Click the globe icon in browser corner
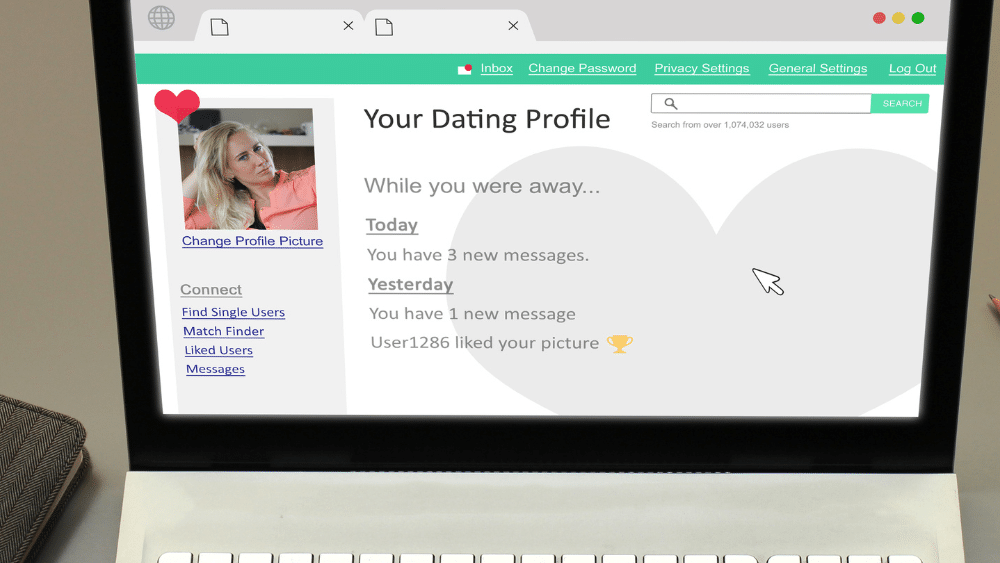The image size is (1000, 563). pos(161,18)
